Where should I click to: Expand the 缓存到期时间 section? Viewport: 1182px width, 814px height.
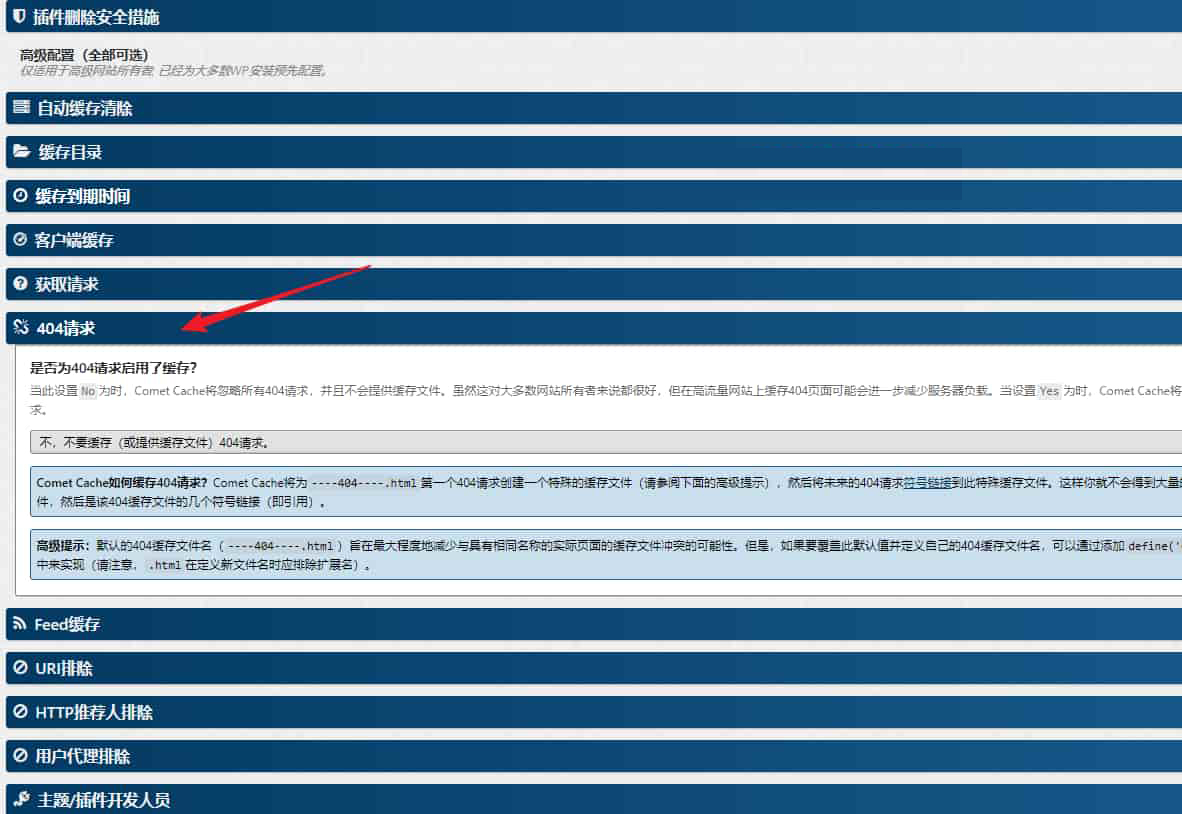tap(594, 196)
